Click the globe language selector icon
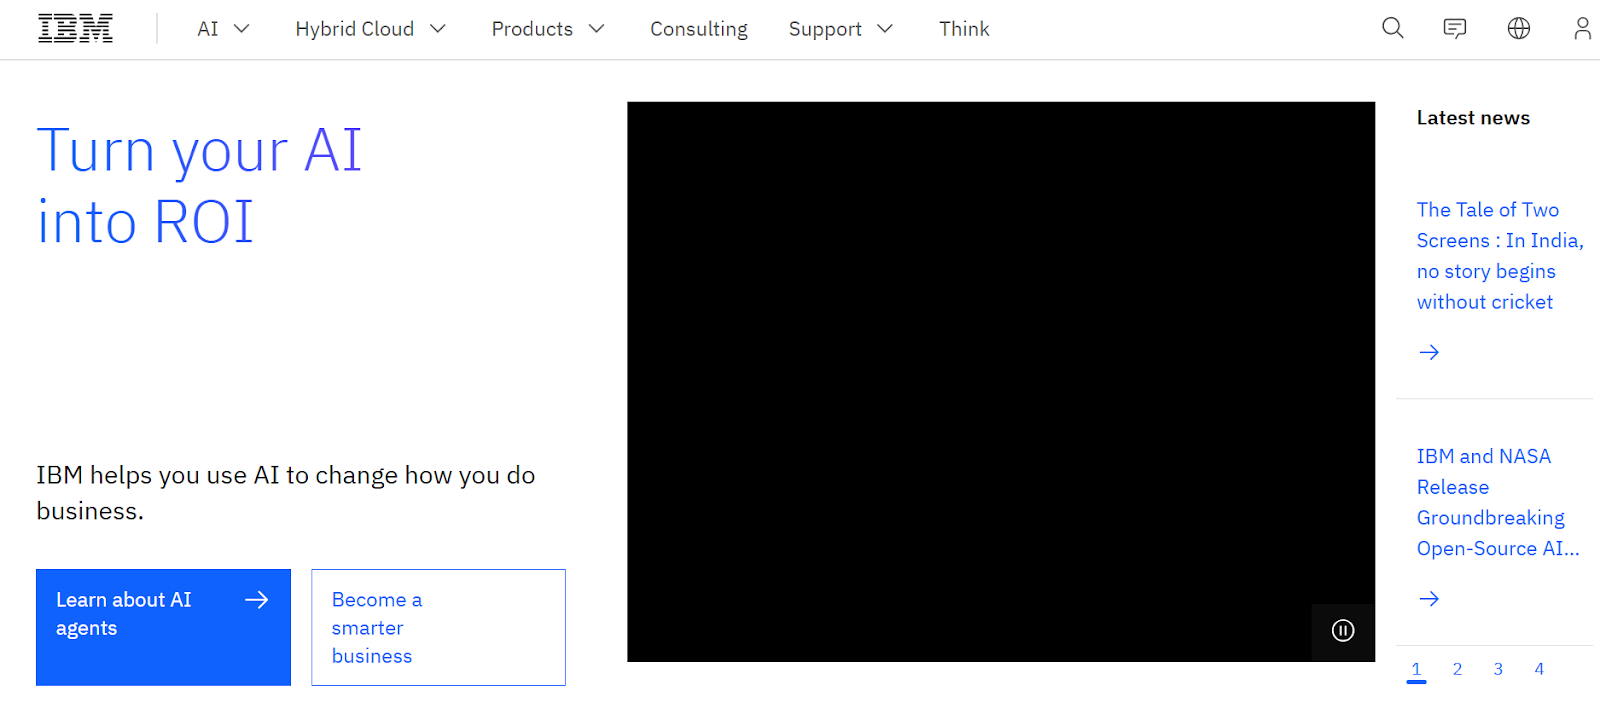Screen dimensions: 1600x720 point(1518,29)
